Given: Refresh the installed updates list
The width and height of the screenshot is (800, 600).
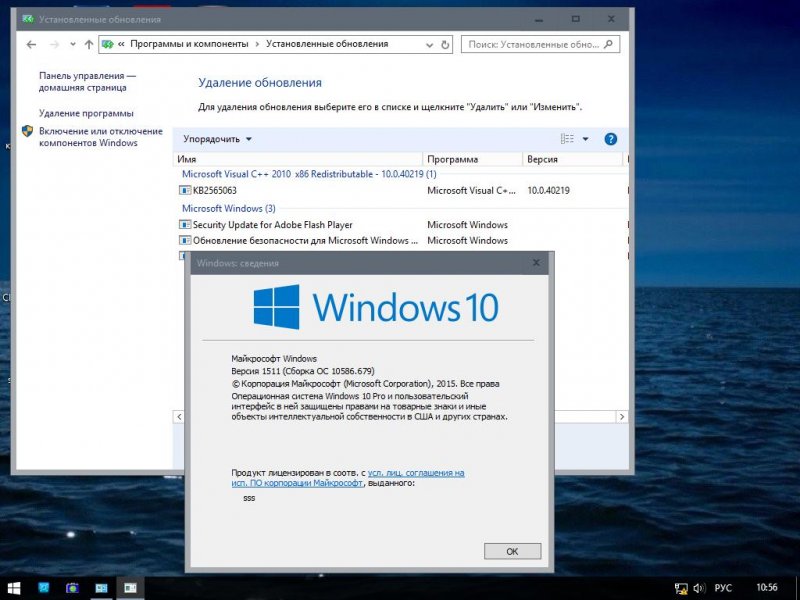Looking at the screenshot, I should (445, 45).
